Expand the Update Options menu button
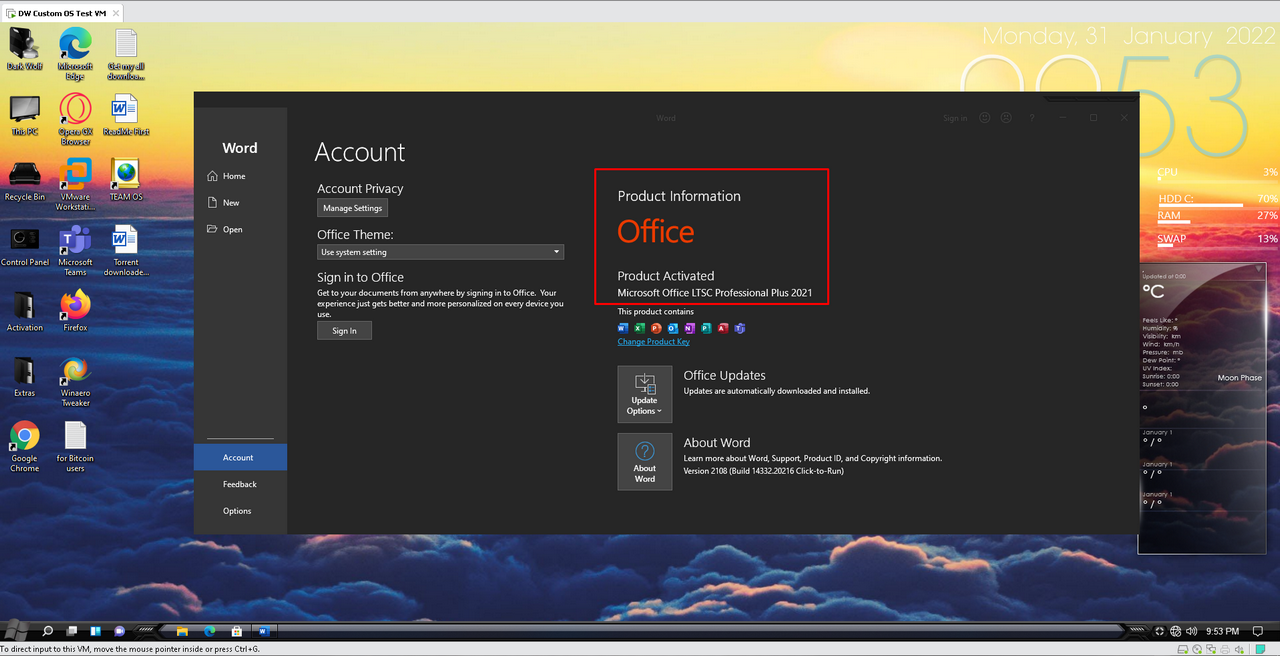Viewport: 1280px width, 656px height. (x=645, y=394)
